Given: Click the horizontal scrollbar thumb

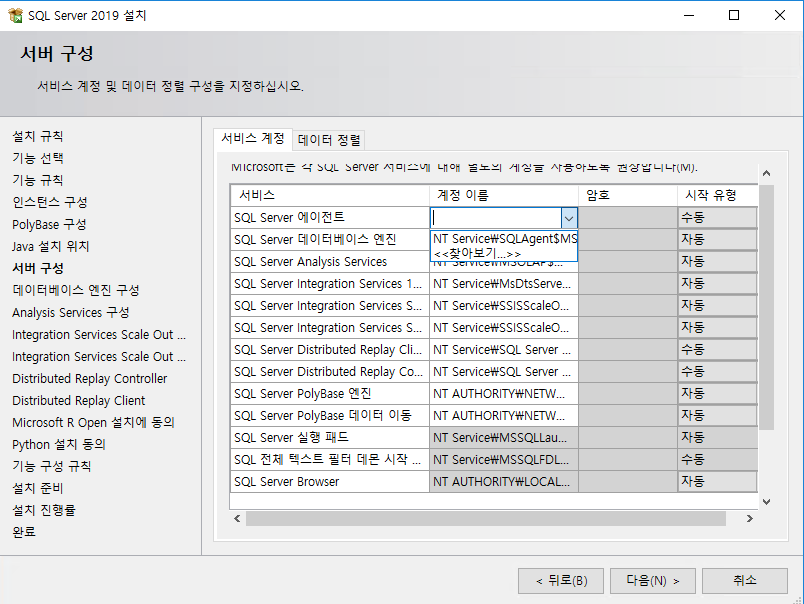Looking at the screenshot, I should tap(486, 518).
